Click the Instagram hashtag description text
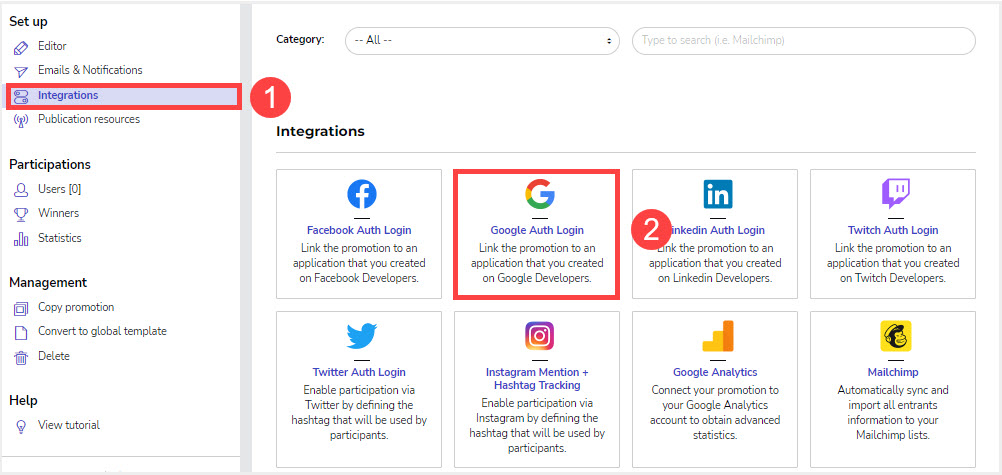The height and width of the screenshot is (475, 1002). pos(537,426)
